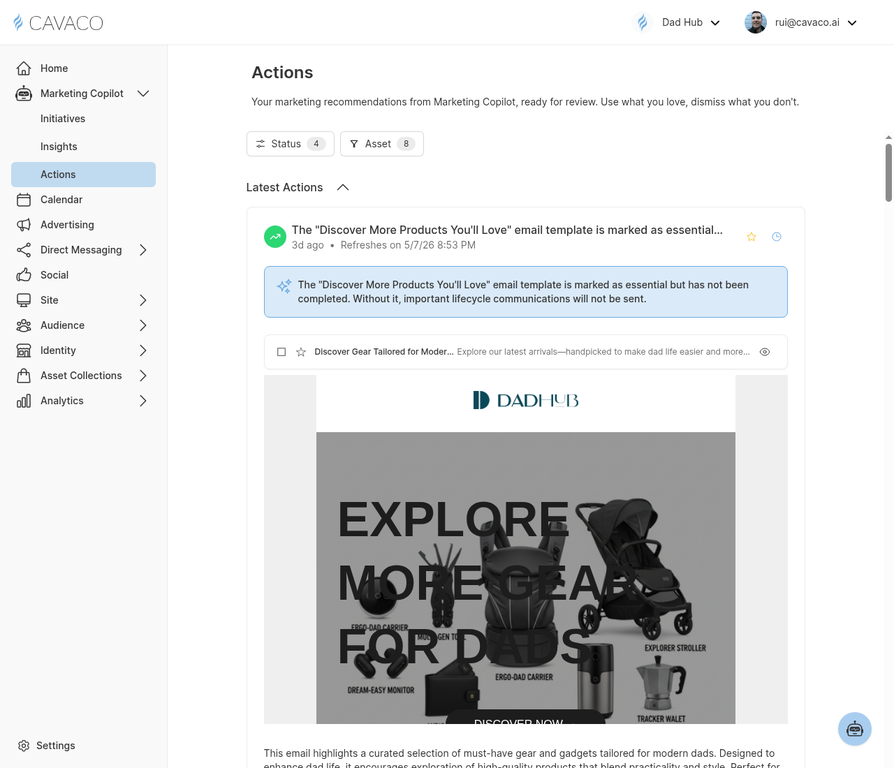Select Actions in the sidebar

point(83,174)
